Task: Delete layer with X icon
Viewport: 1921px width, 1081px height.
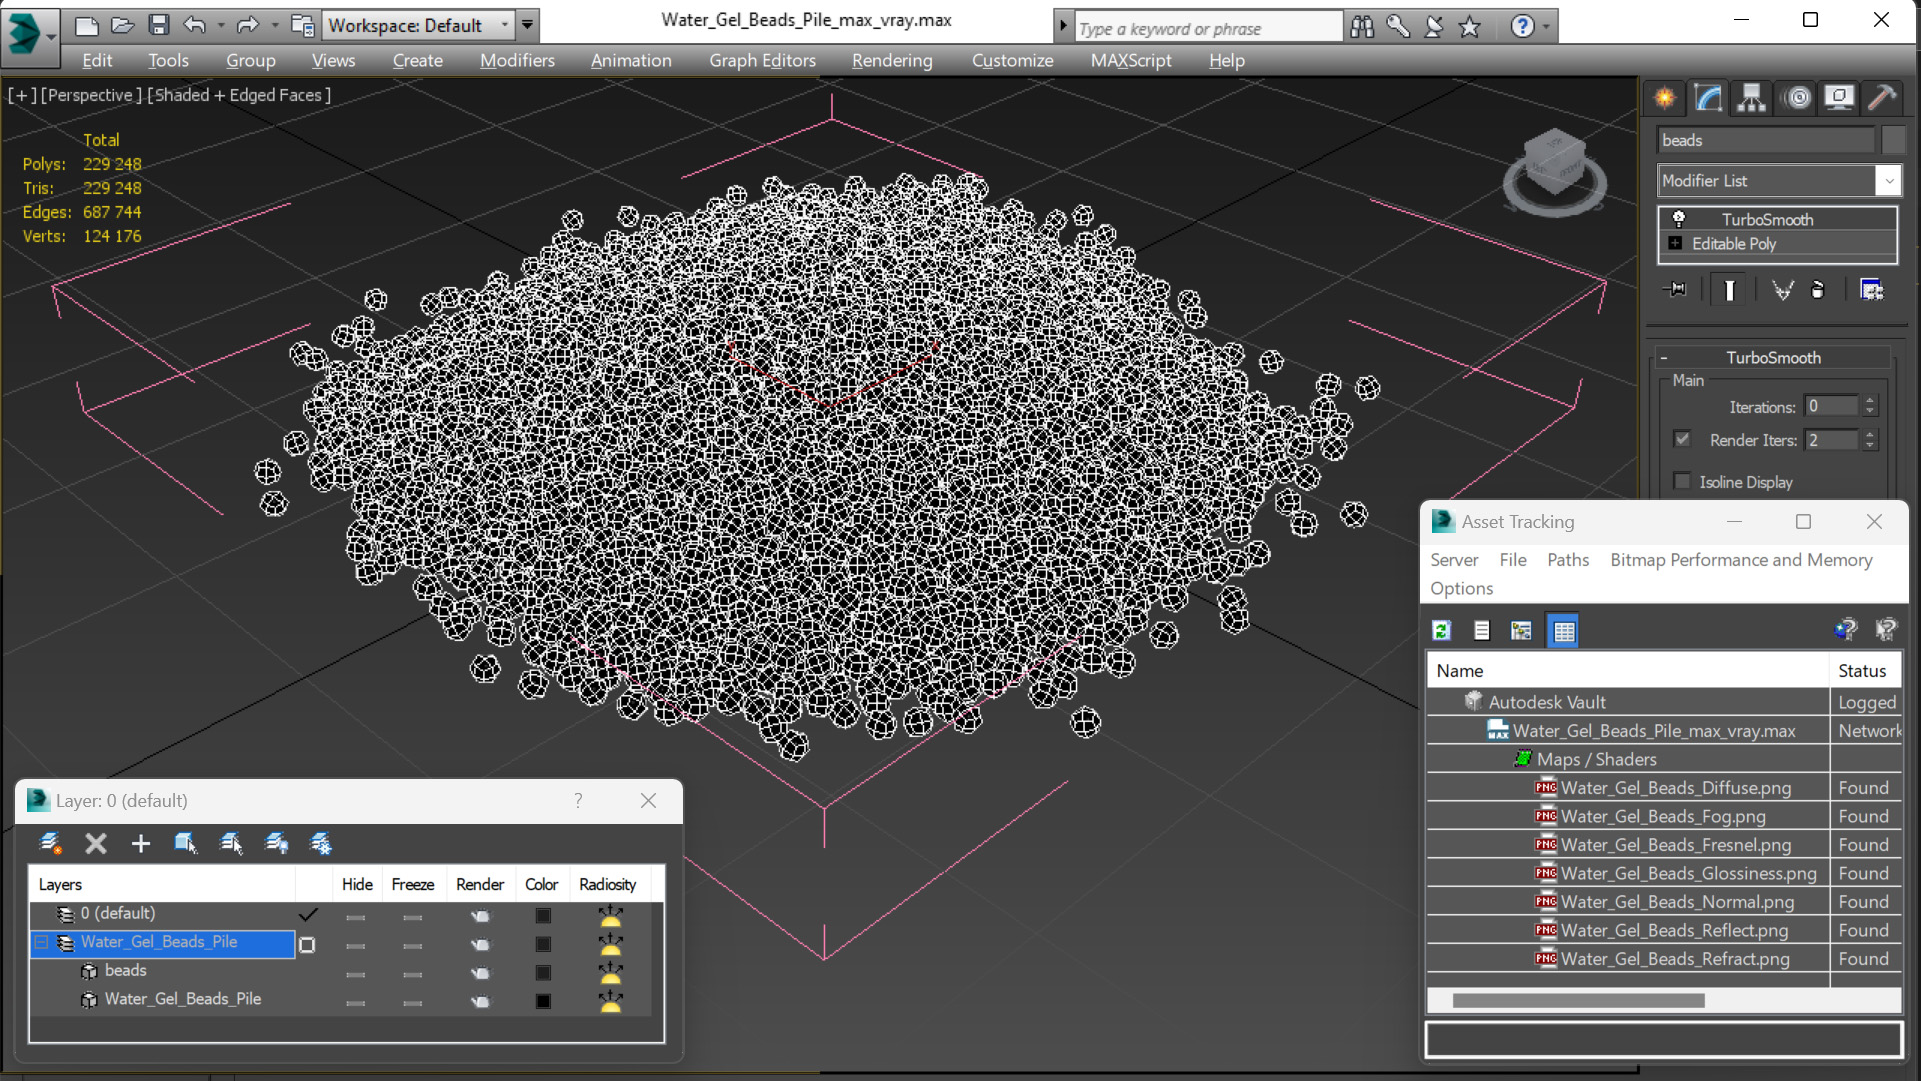Action: (x=96, y=843)
